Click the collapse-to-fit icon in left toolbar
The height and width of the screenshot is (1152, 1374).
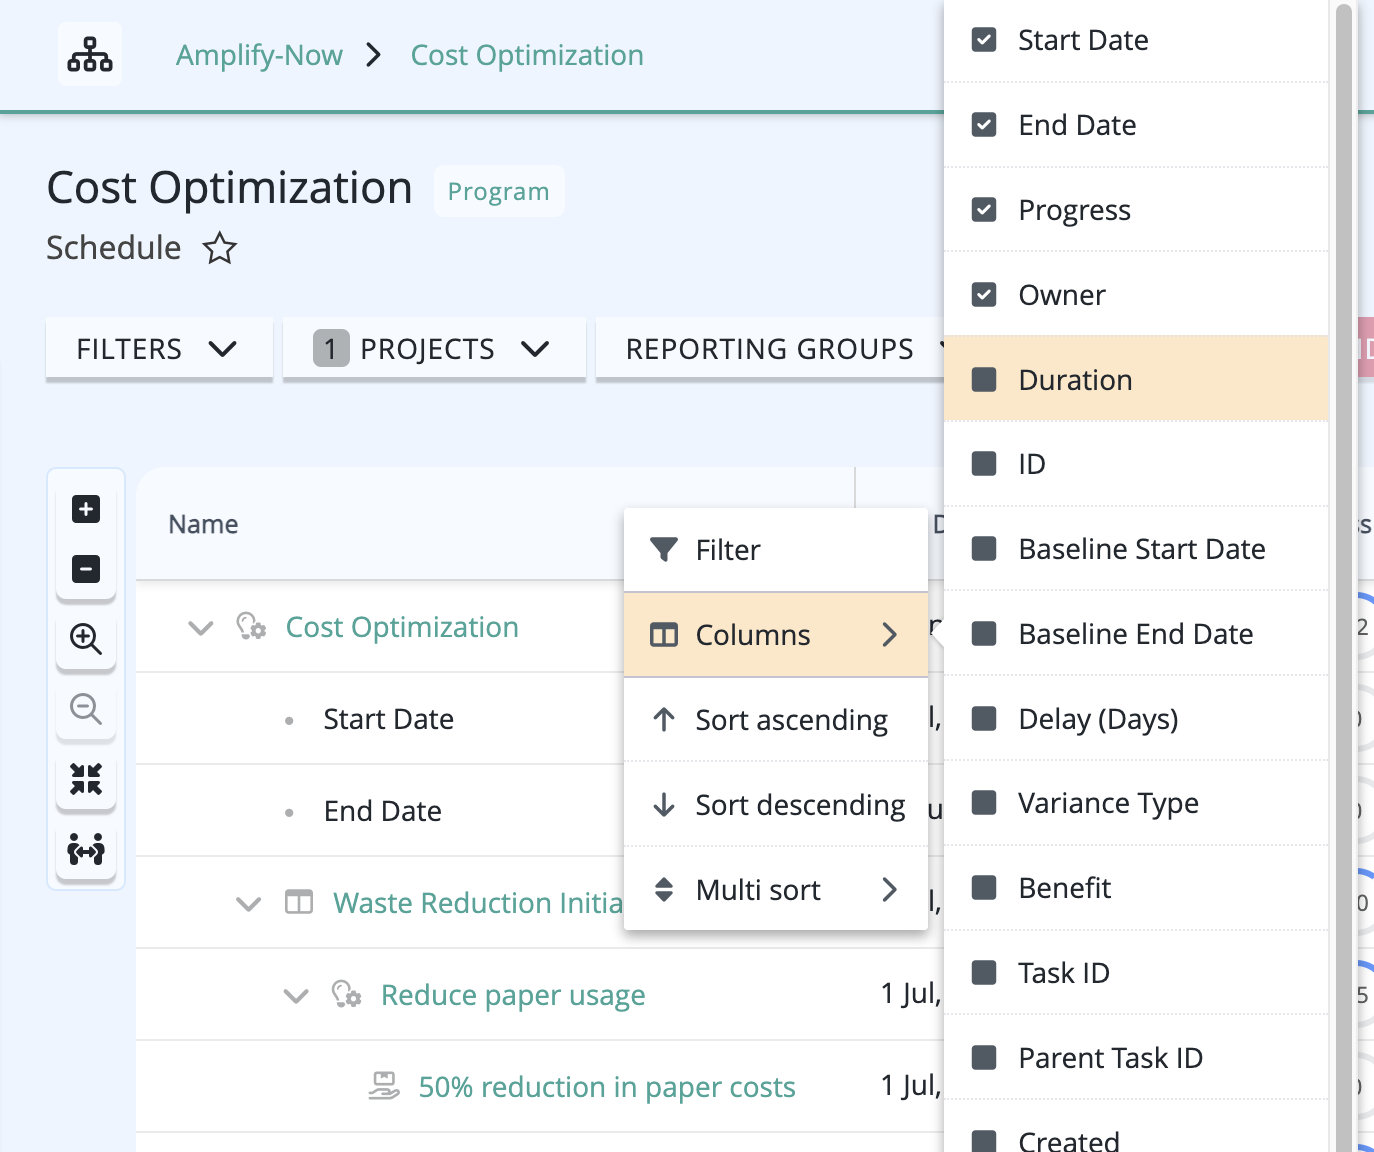click(86, 781)
